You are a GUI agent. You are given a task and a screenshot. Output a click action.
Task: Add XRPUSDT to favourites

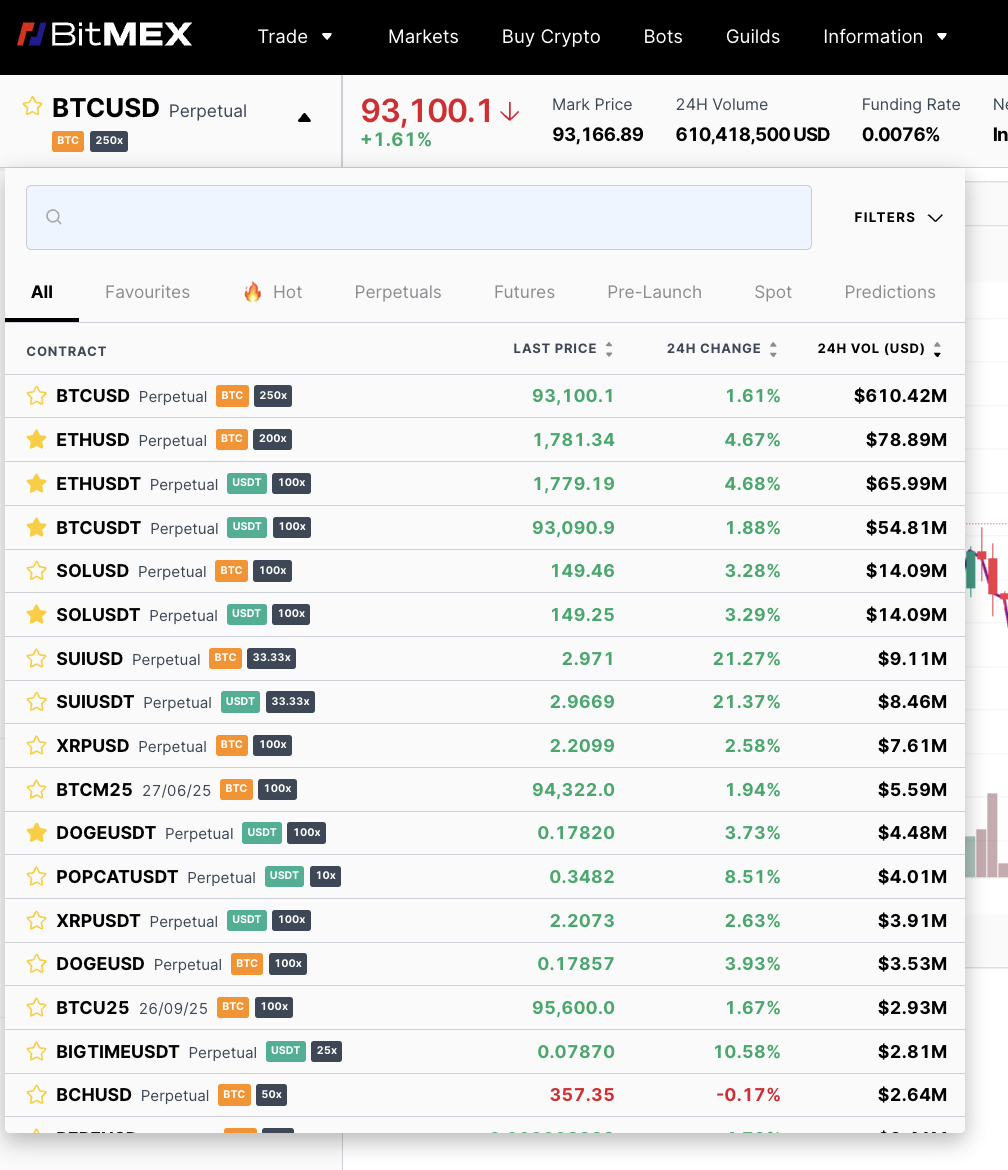(37, 921)
